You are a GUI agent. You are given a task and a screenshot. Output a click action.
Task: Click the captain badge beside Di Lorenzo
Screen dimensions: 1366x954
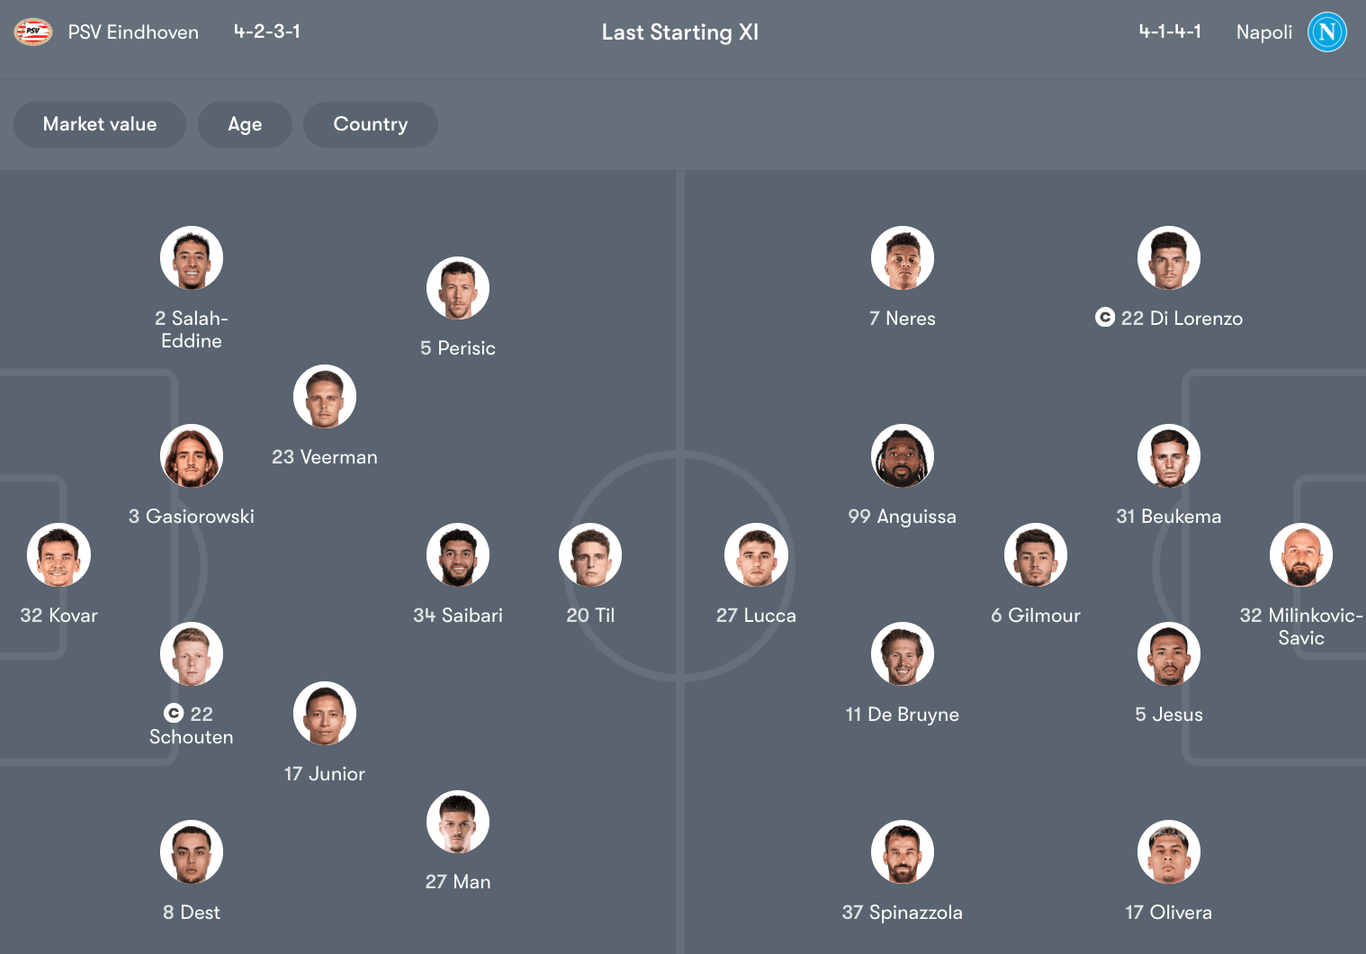point(1105,317)
